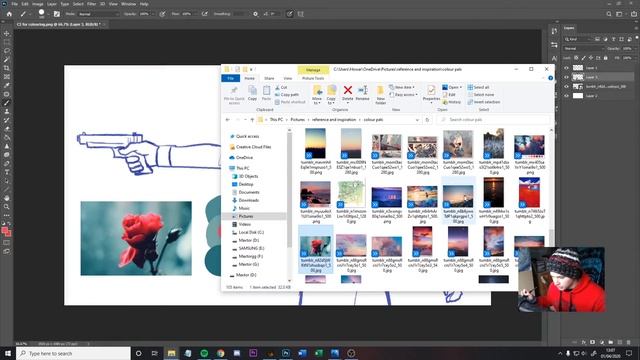The image size is (640, 360).
Task: Select the Hand tool in Photoshop
Action: tap(7, 198)
